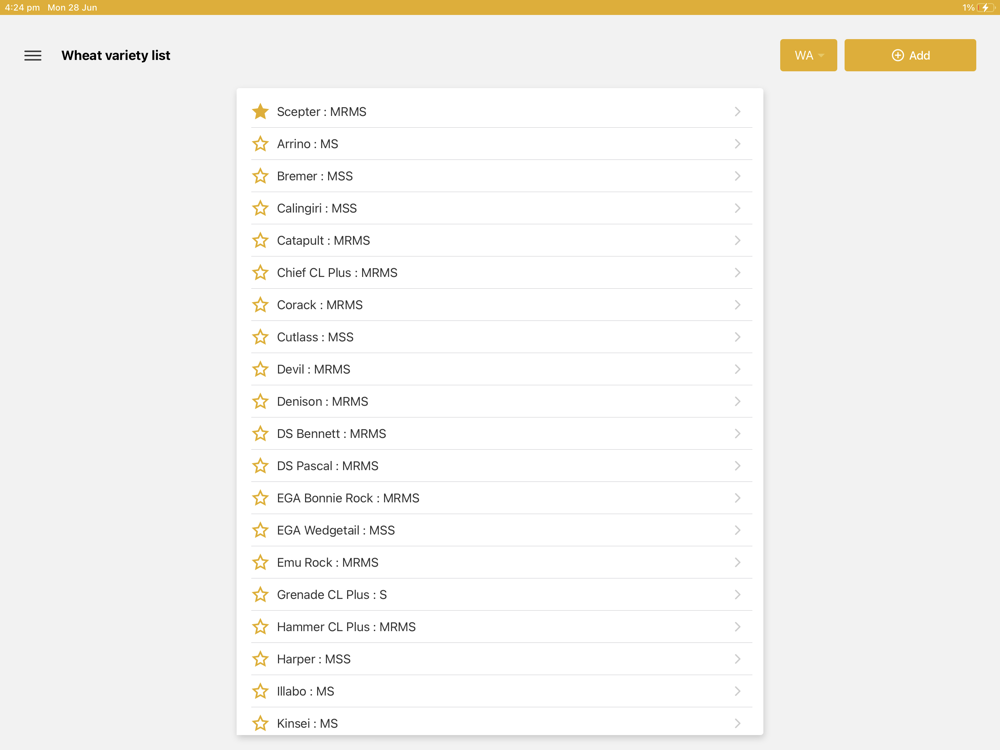This screenshot has width=1000, height=750.
Task: Click the Add button
Action: [x=909, y=55]
